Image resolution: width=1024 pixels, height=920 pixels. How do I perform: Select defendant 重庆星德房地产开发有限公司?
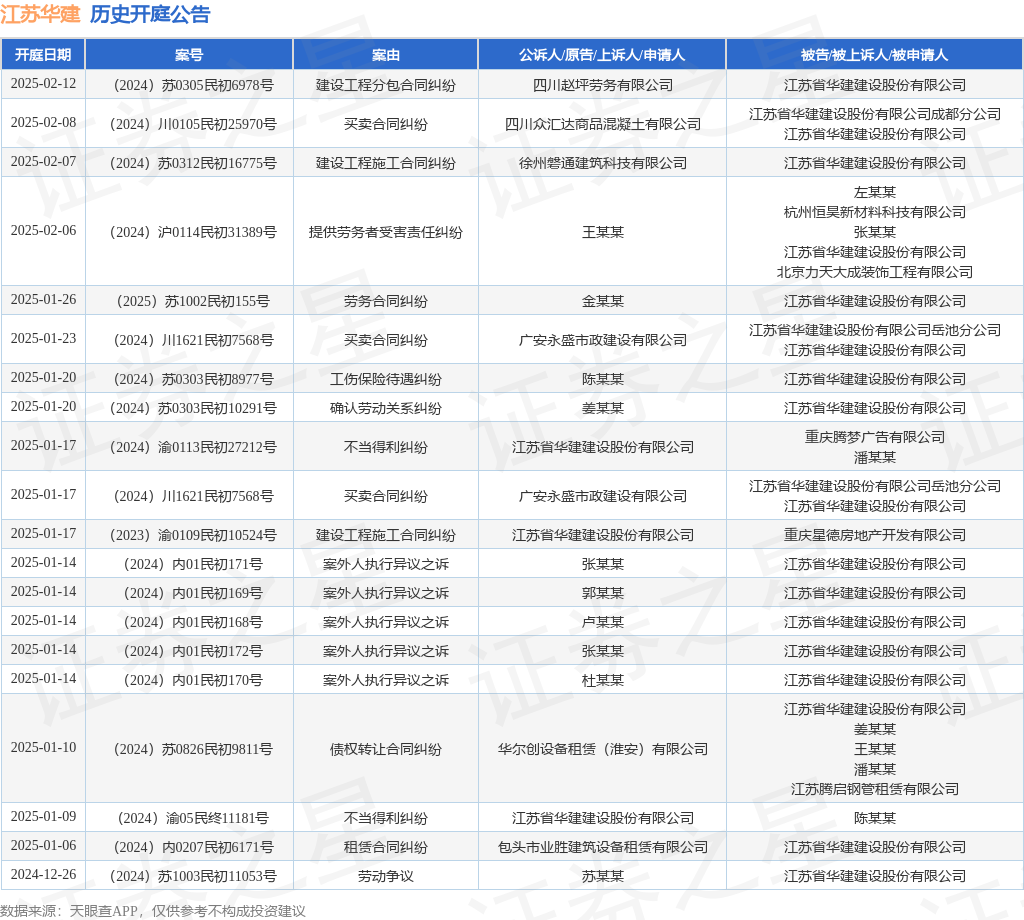[874, 535]
